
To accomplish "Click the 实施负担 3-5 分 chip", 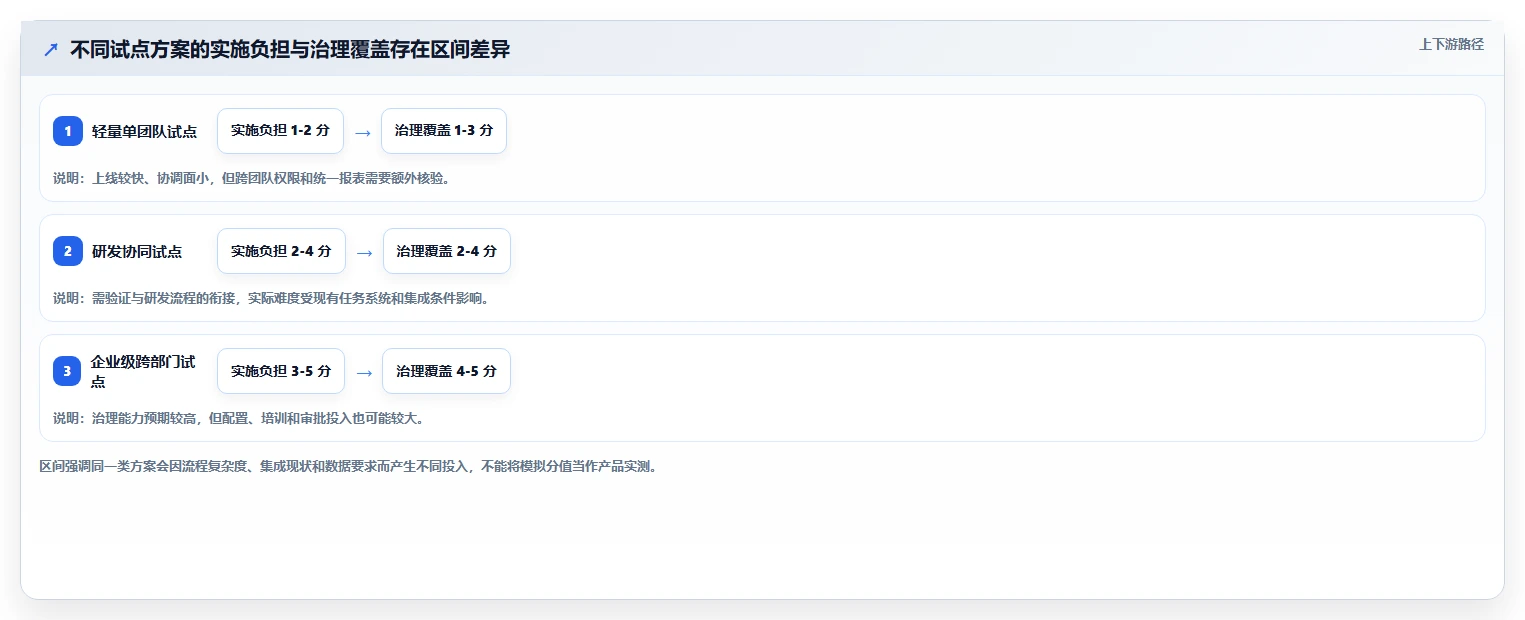I will [281, 371].
